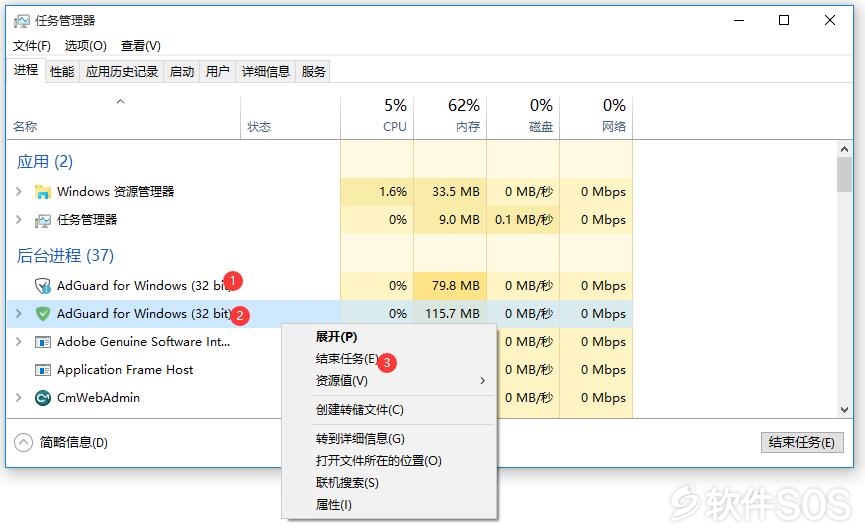Click the 9.0 MB memory value

click(459, 220)
